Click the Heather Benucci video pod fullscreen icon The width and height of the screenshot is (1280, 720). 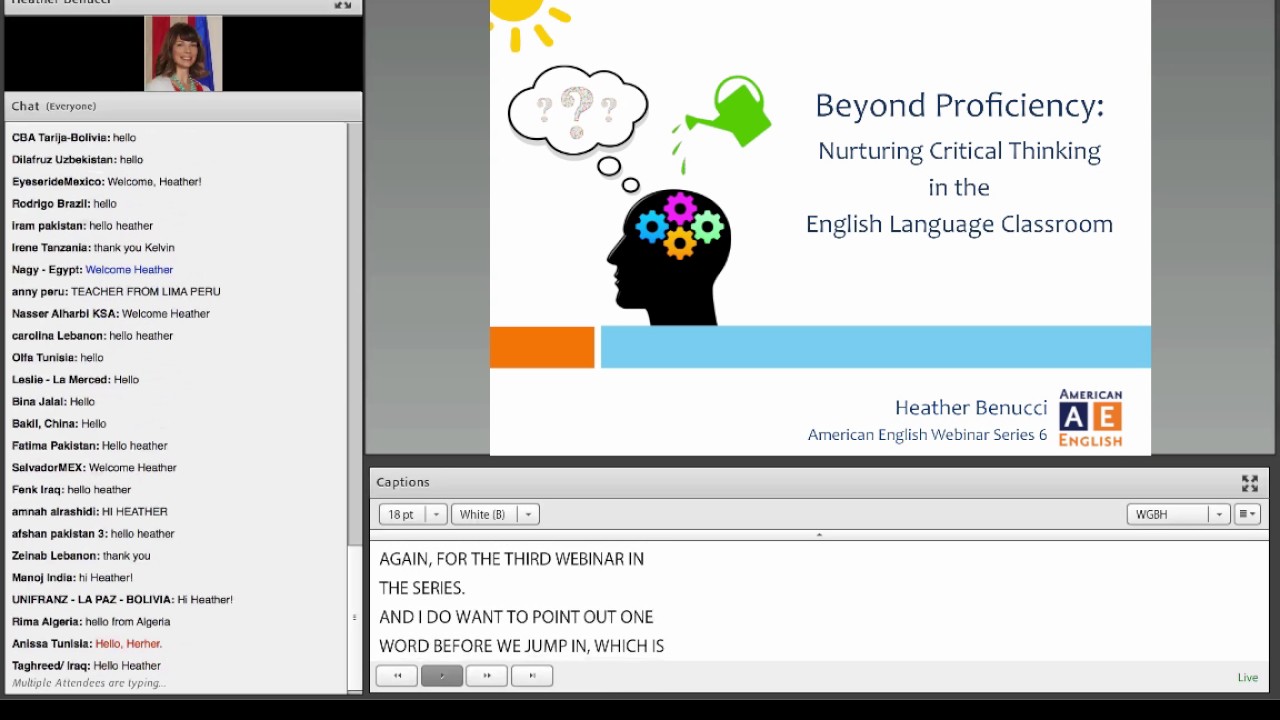click(342, 4)
